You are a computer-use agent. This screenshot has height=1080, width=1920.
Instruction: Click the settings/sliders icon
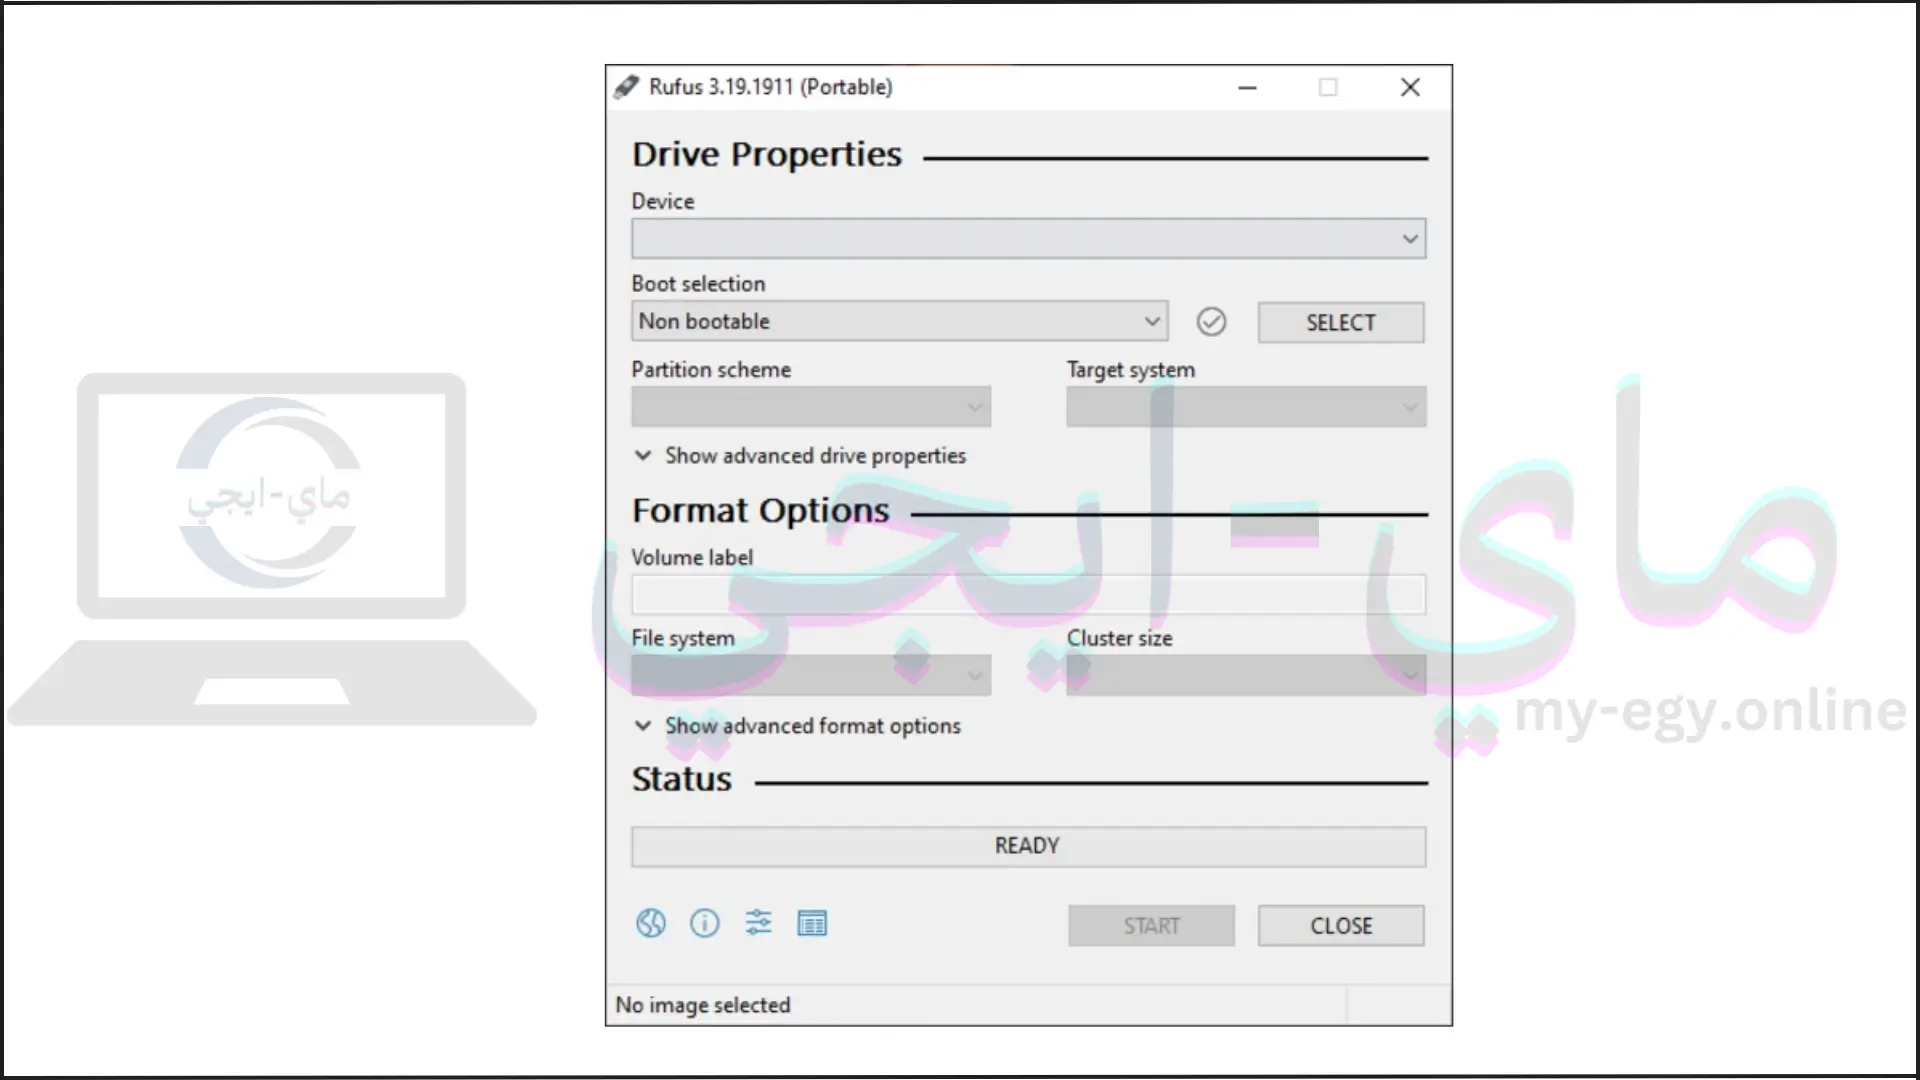[x=758, y=923]
